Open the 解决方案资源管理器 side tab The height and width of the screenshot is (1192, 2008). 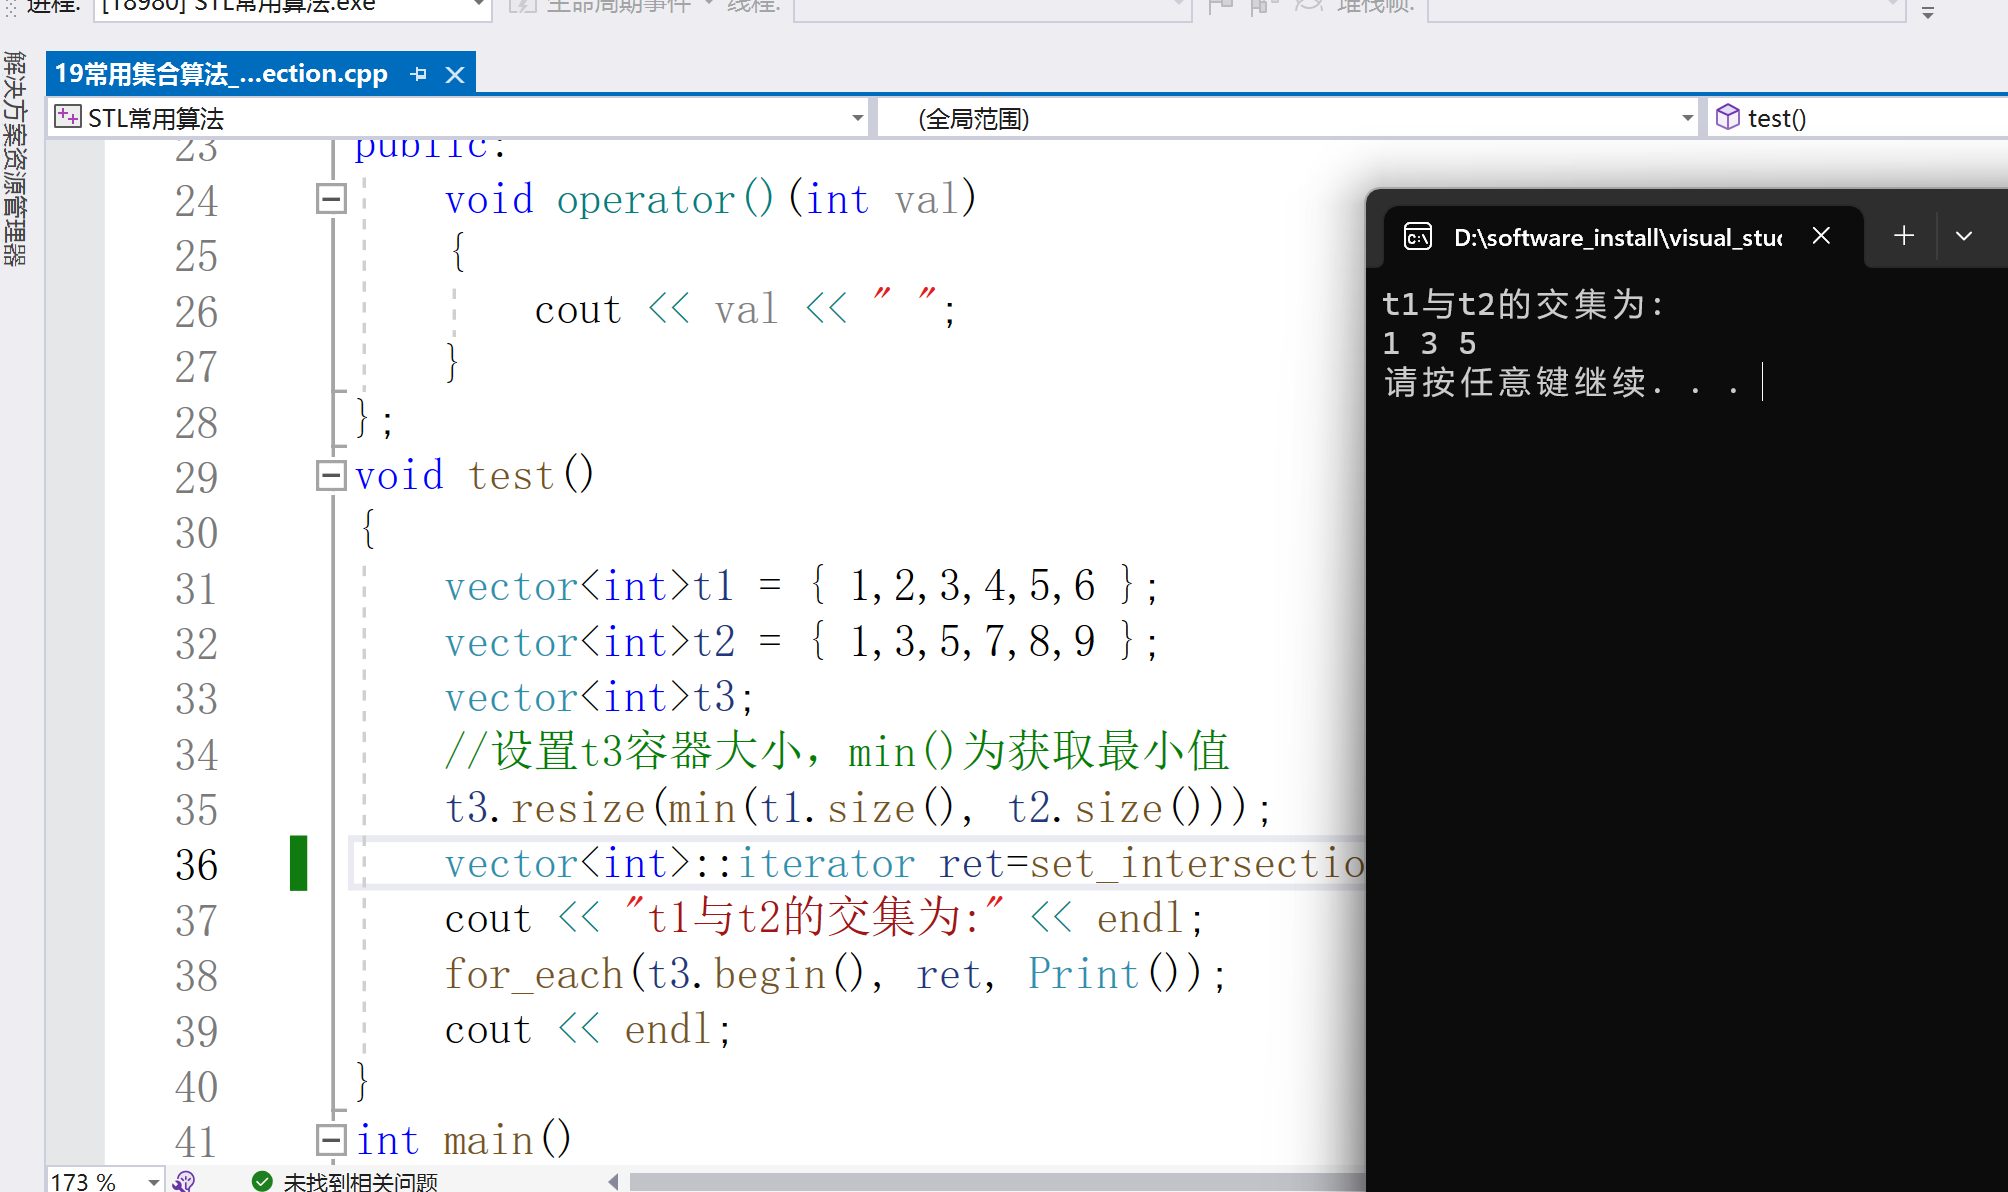click(x=14, y=160)
